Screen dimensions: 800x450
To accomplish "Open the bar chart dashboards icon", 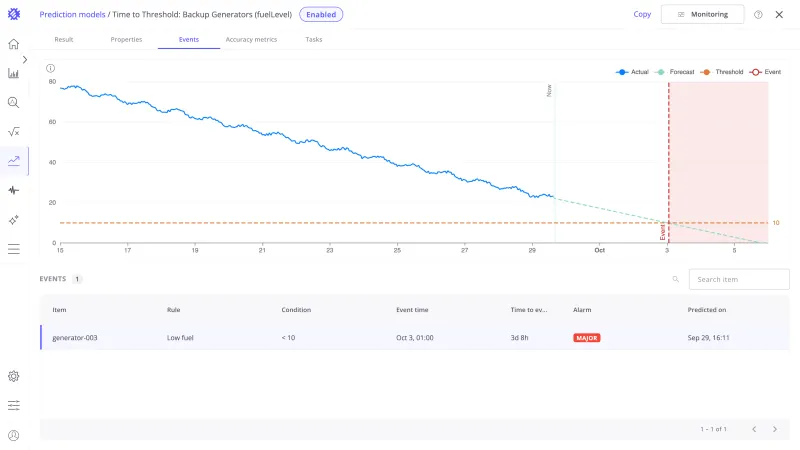I will [14, 73].
